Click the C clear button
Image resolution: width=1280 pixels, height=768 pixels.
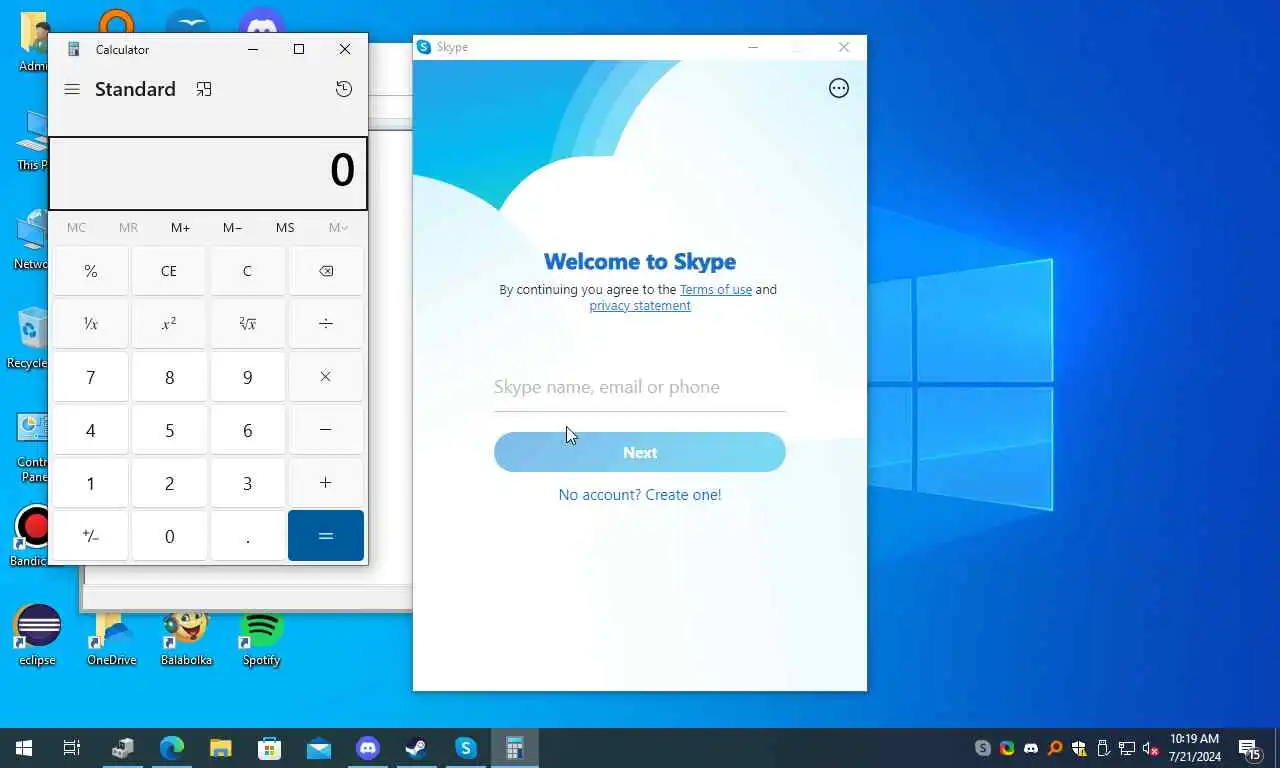(x=248, y=271)
